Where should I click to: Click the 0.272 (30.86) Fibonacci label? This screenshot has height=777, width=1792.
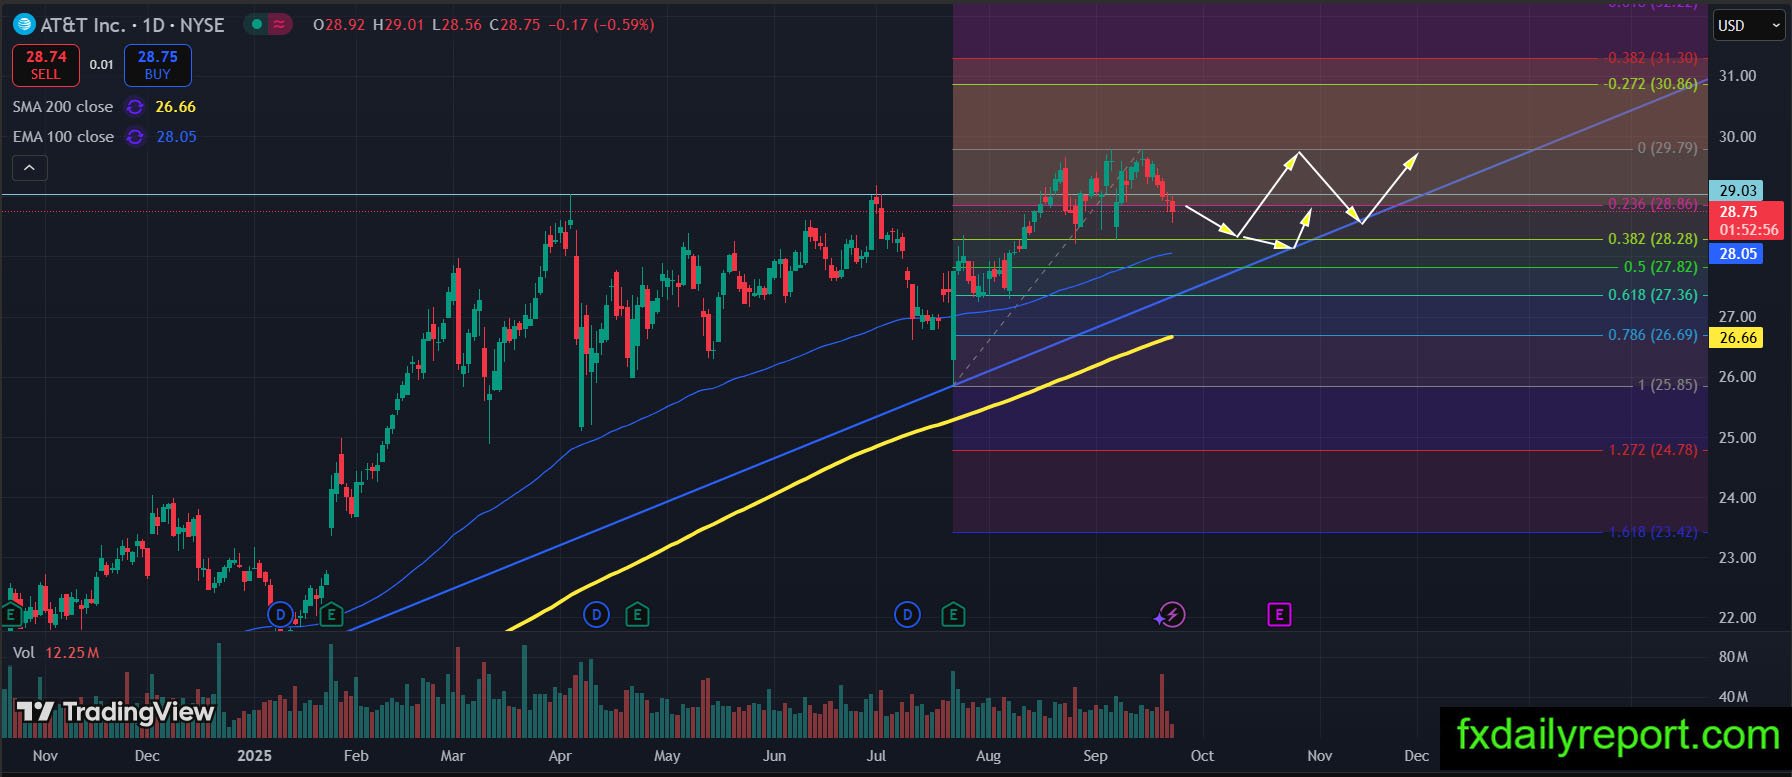click(1652, 84)
